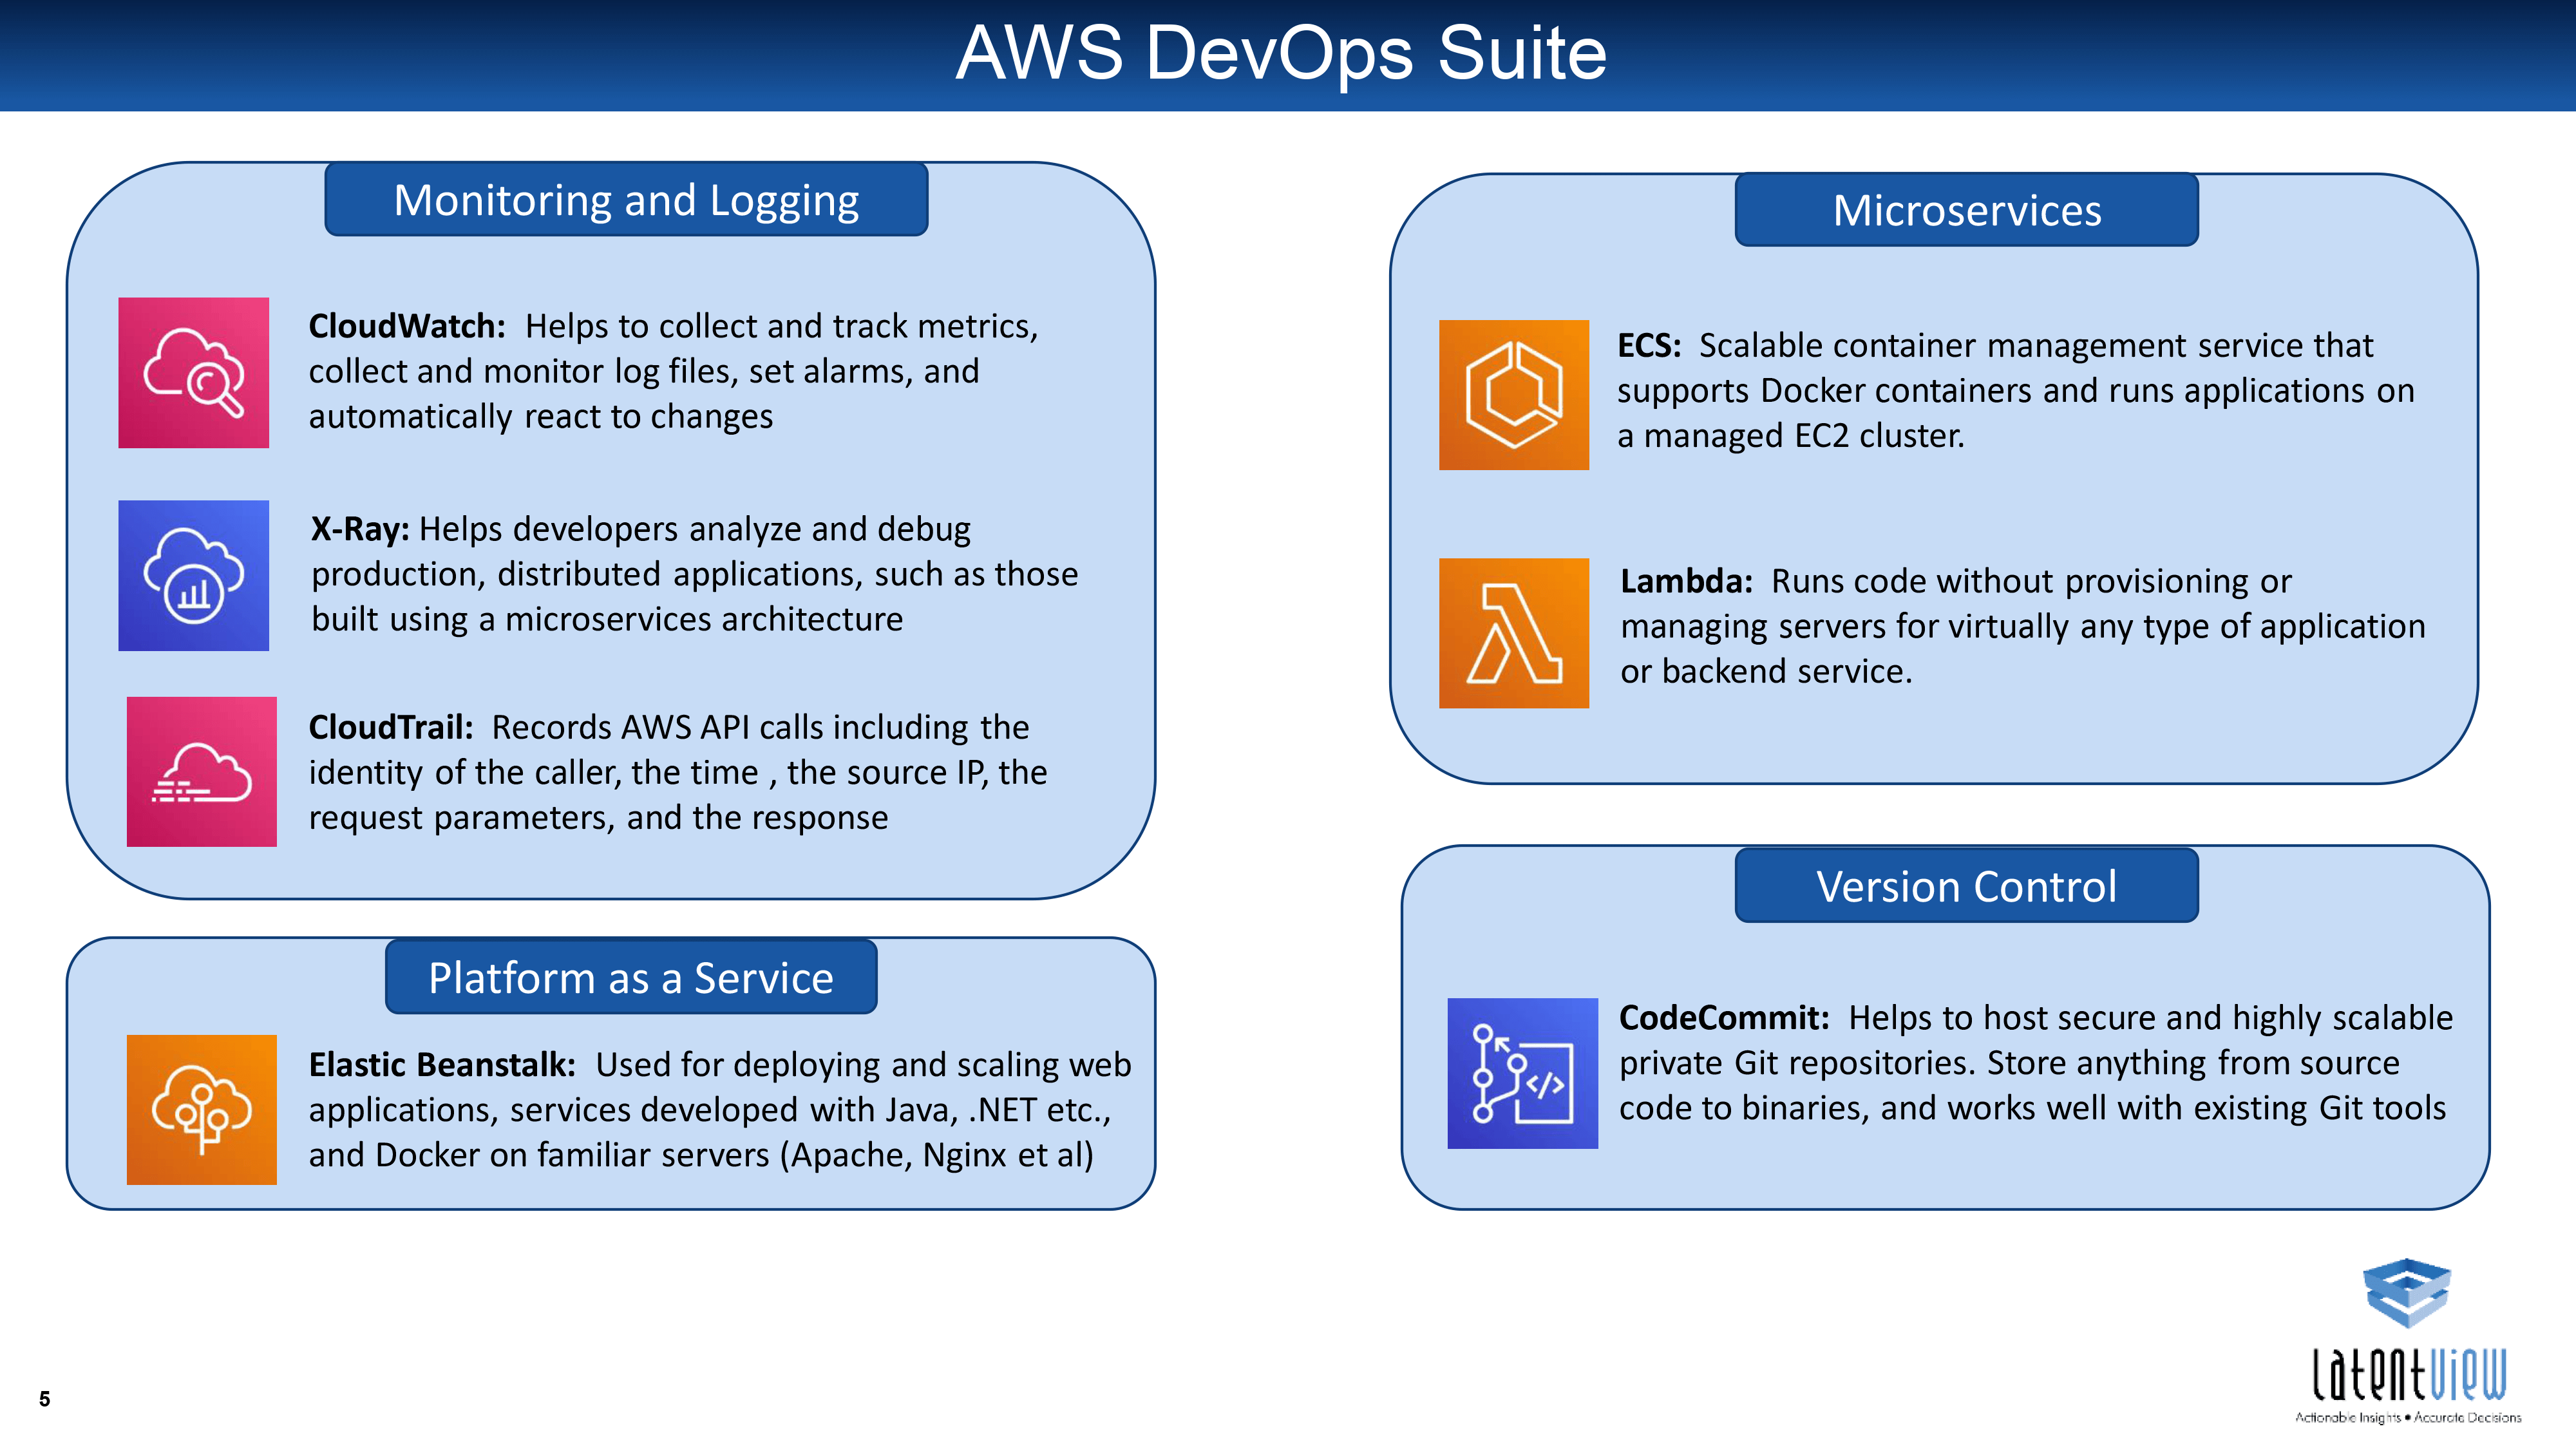
Task: Click 'built using a microservices architecture' line
Action: coord(607,620)
